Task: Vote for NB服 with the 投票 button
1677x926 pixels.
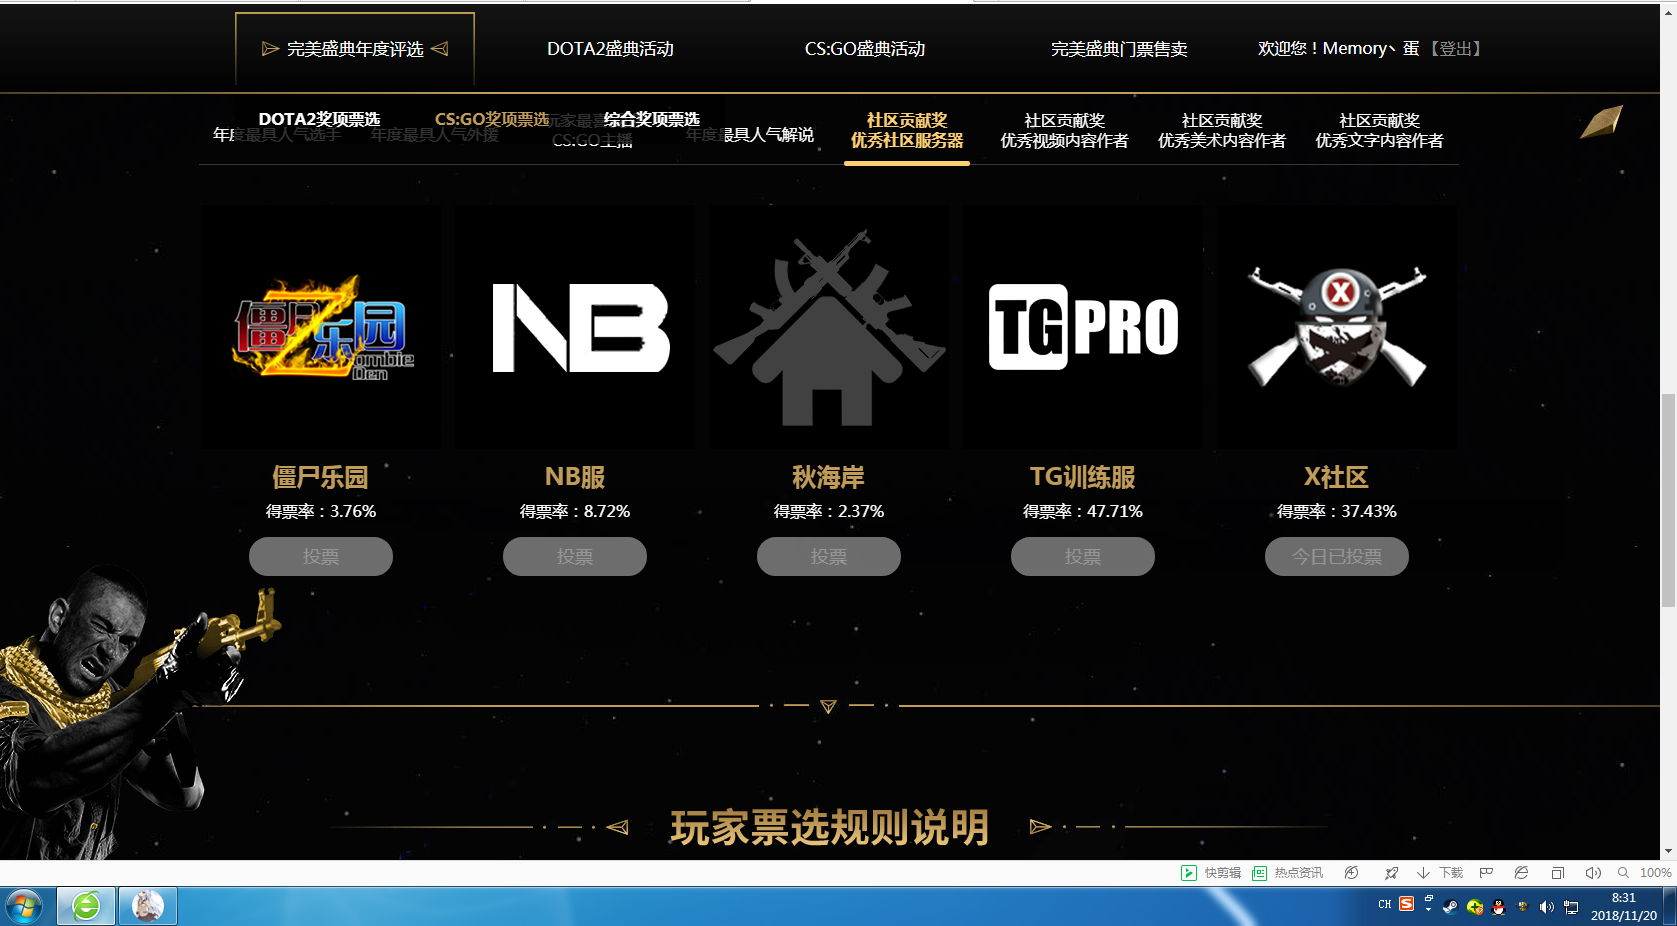Action: 574,556
